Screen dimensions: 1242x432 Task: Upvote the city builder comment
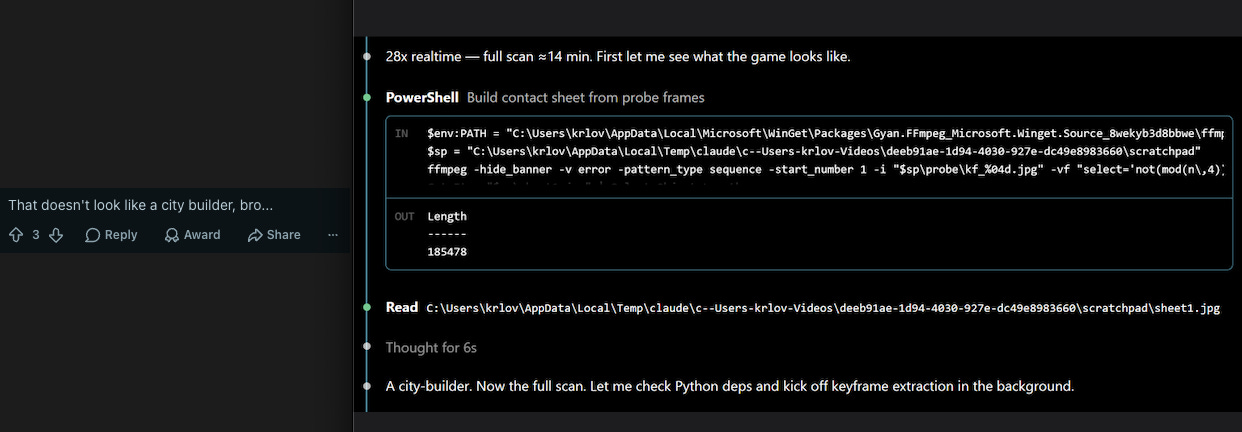coord(16,235)
